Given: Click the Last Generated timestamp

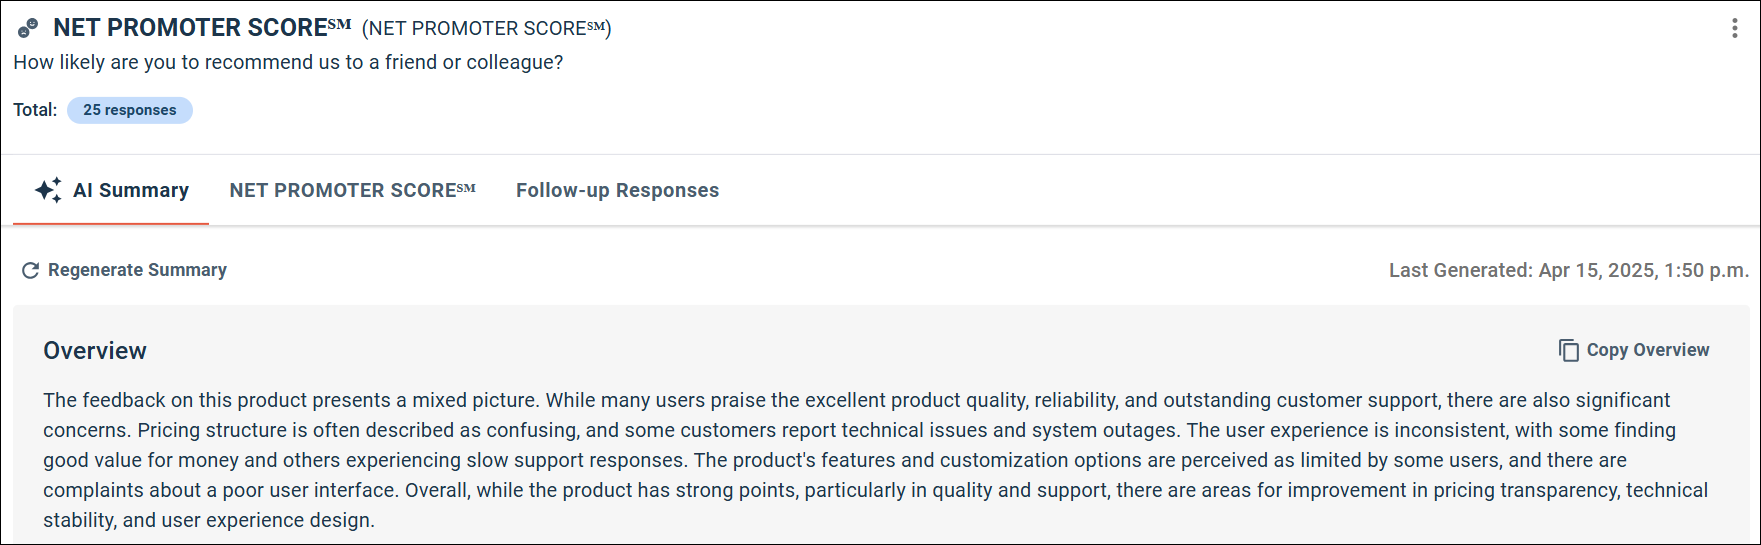Looking at the screenshot, I should coord(1569,270).
